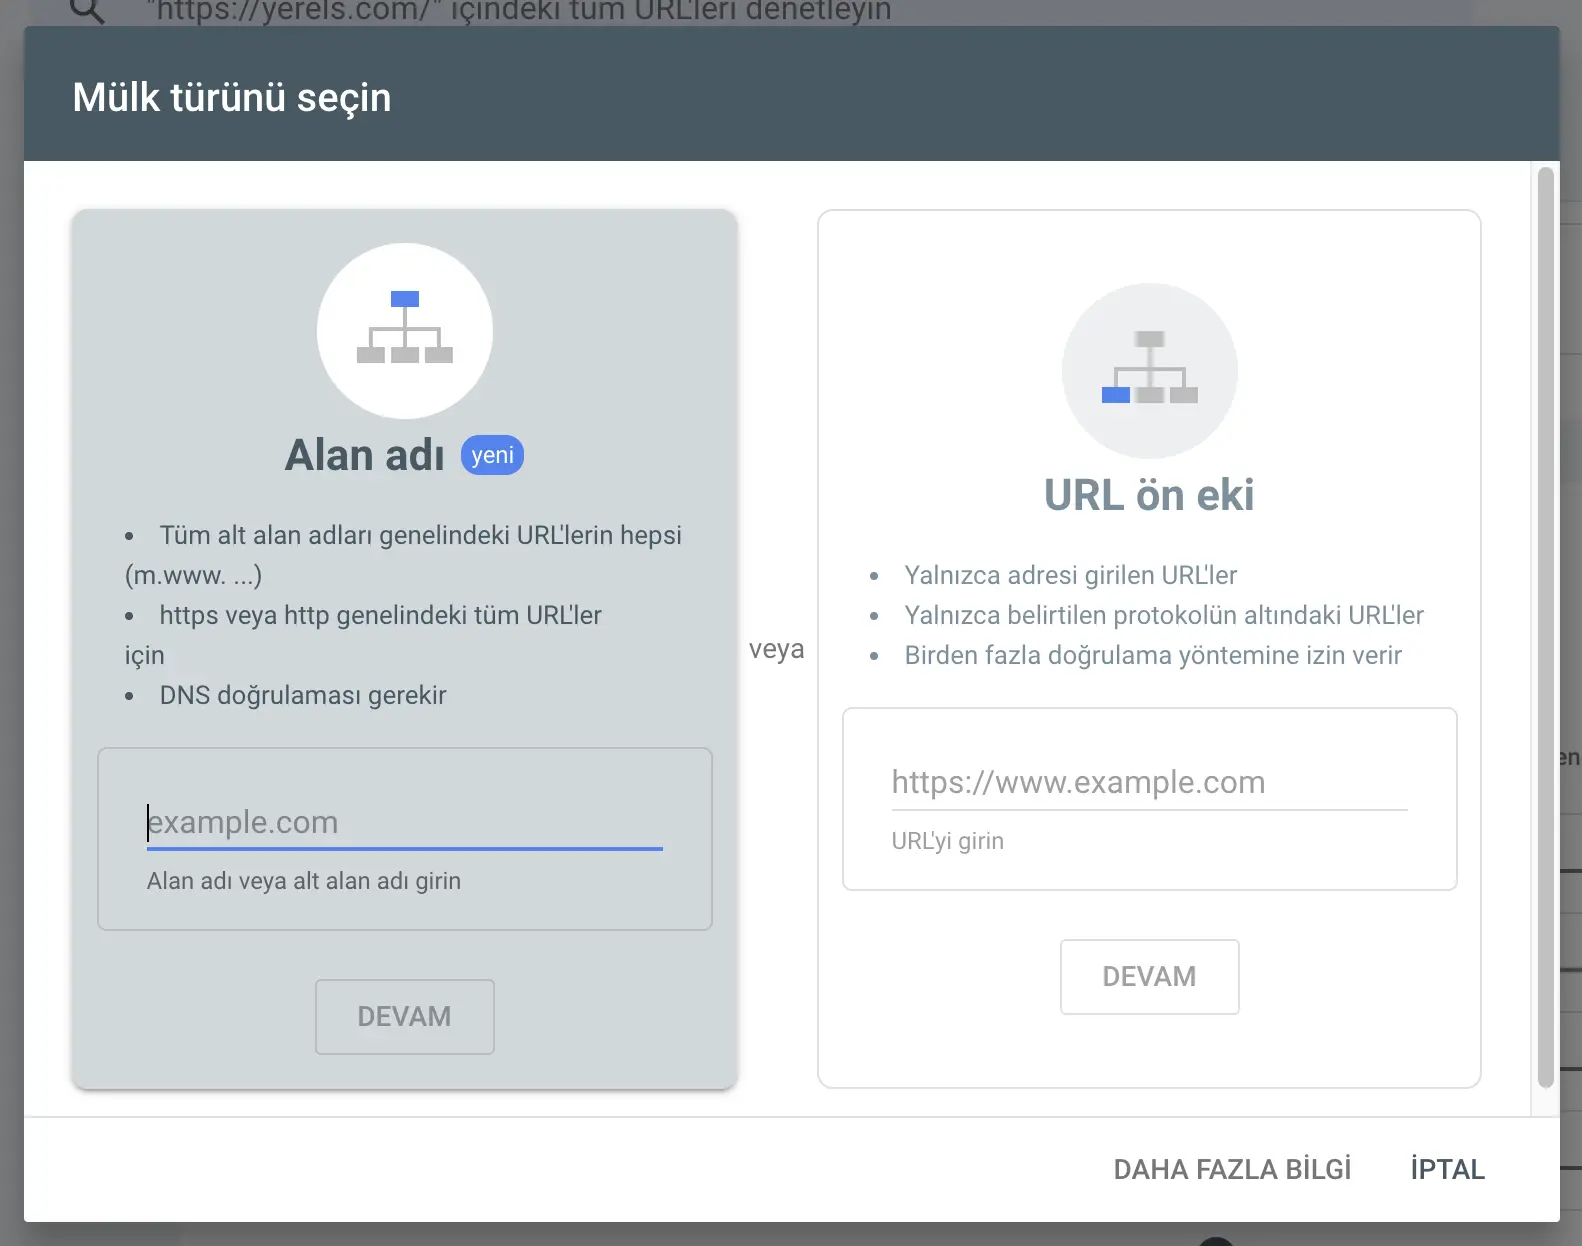The image size is (1582, 1246).
Task: Click the 'Mülk türünü seçin' dialog title
Action: click(232, 97)
